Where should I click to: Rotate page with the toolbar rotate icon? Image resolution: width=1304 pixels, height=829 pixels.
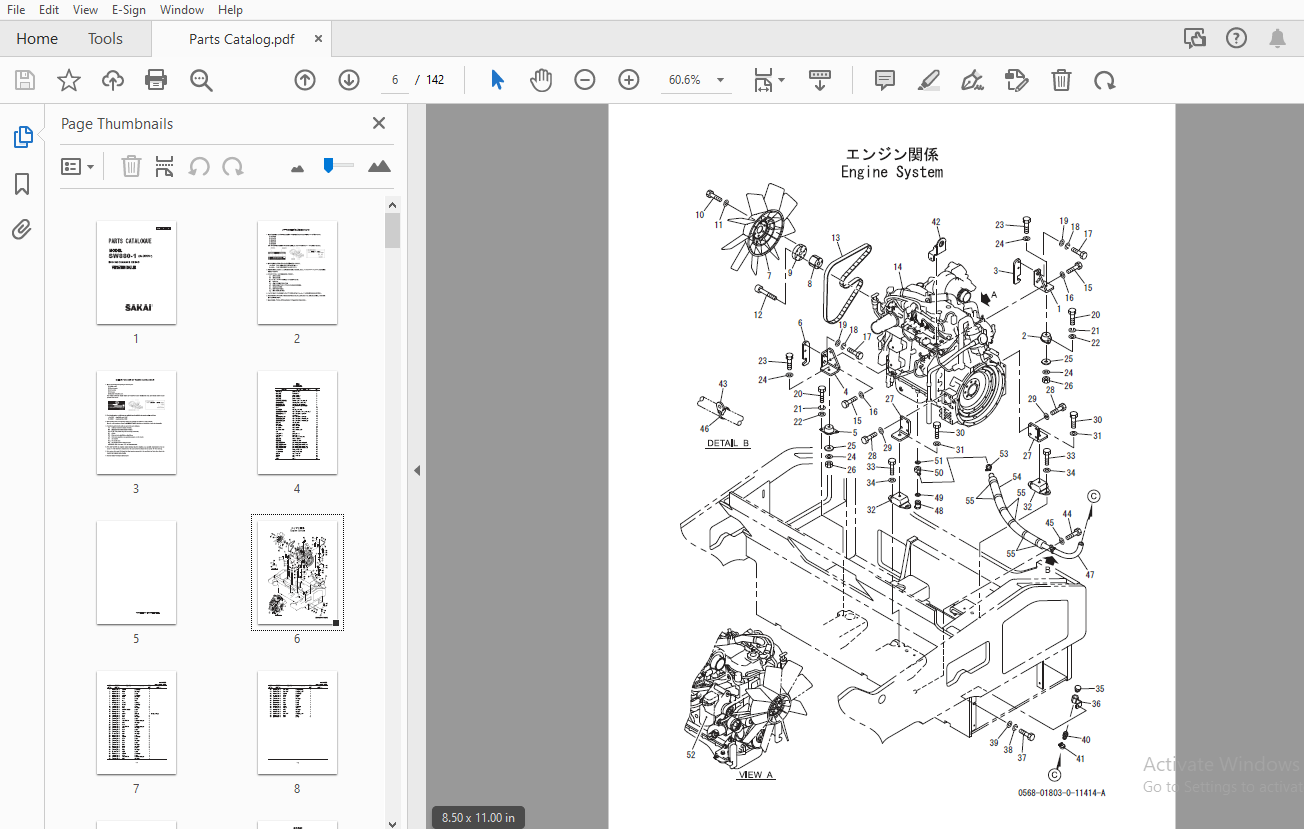click(x=1105, y=80)
